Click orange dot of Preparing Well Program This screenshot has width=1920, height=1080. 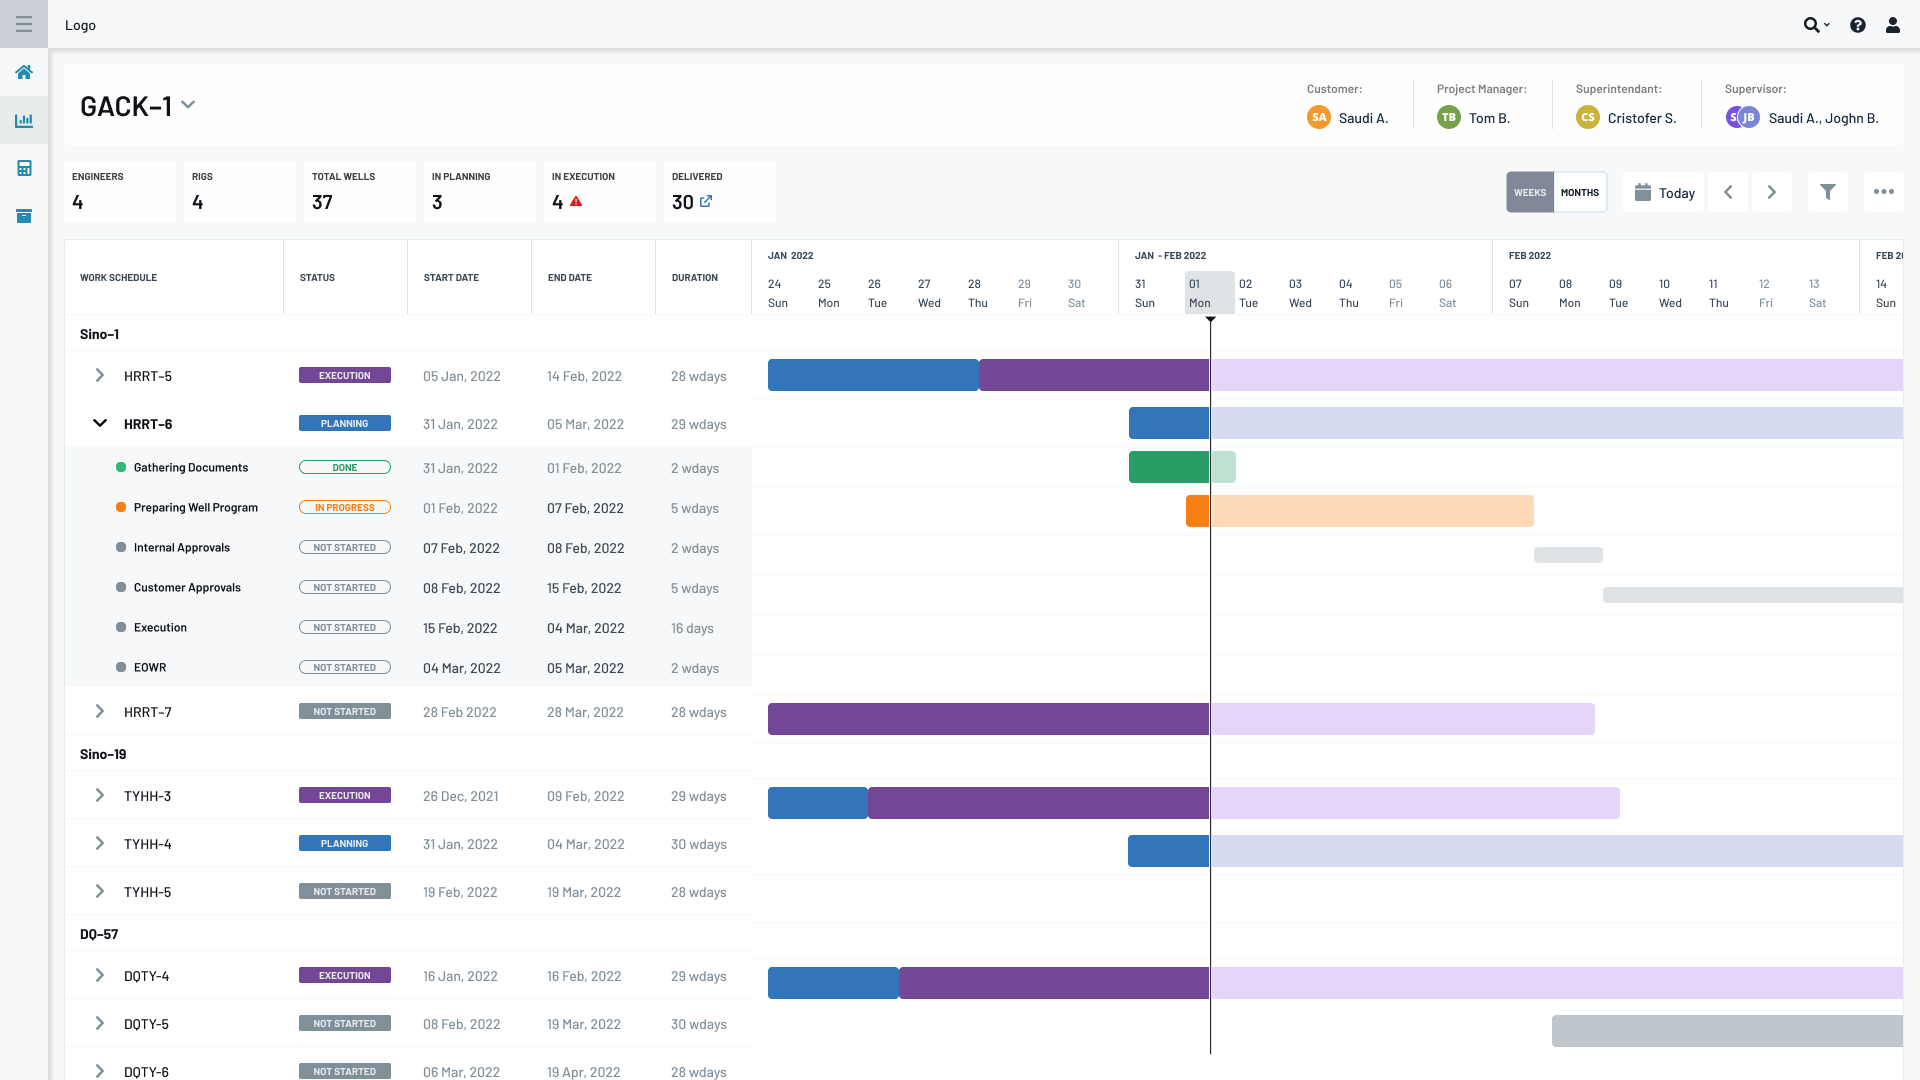tap(121, 507)
